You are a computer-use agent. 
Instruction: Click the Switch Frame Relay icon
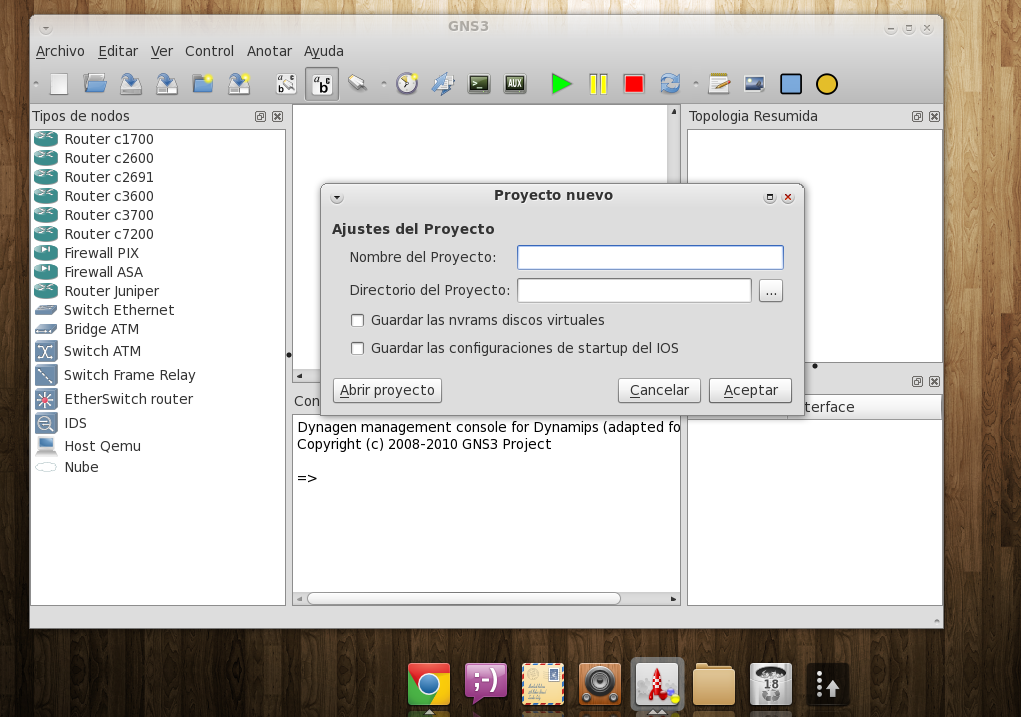tap(46, 375)
